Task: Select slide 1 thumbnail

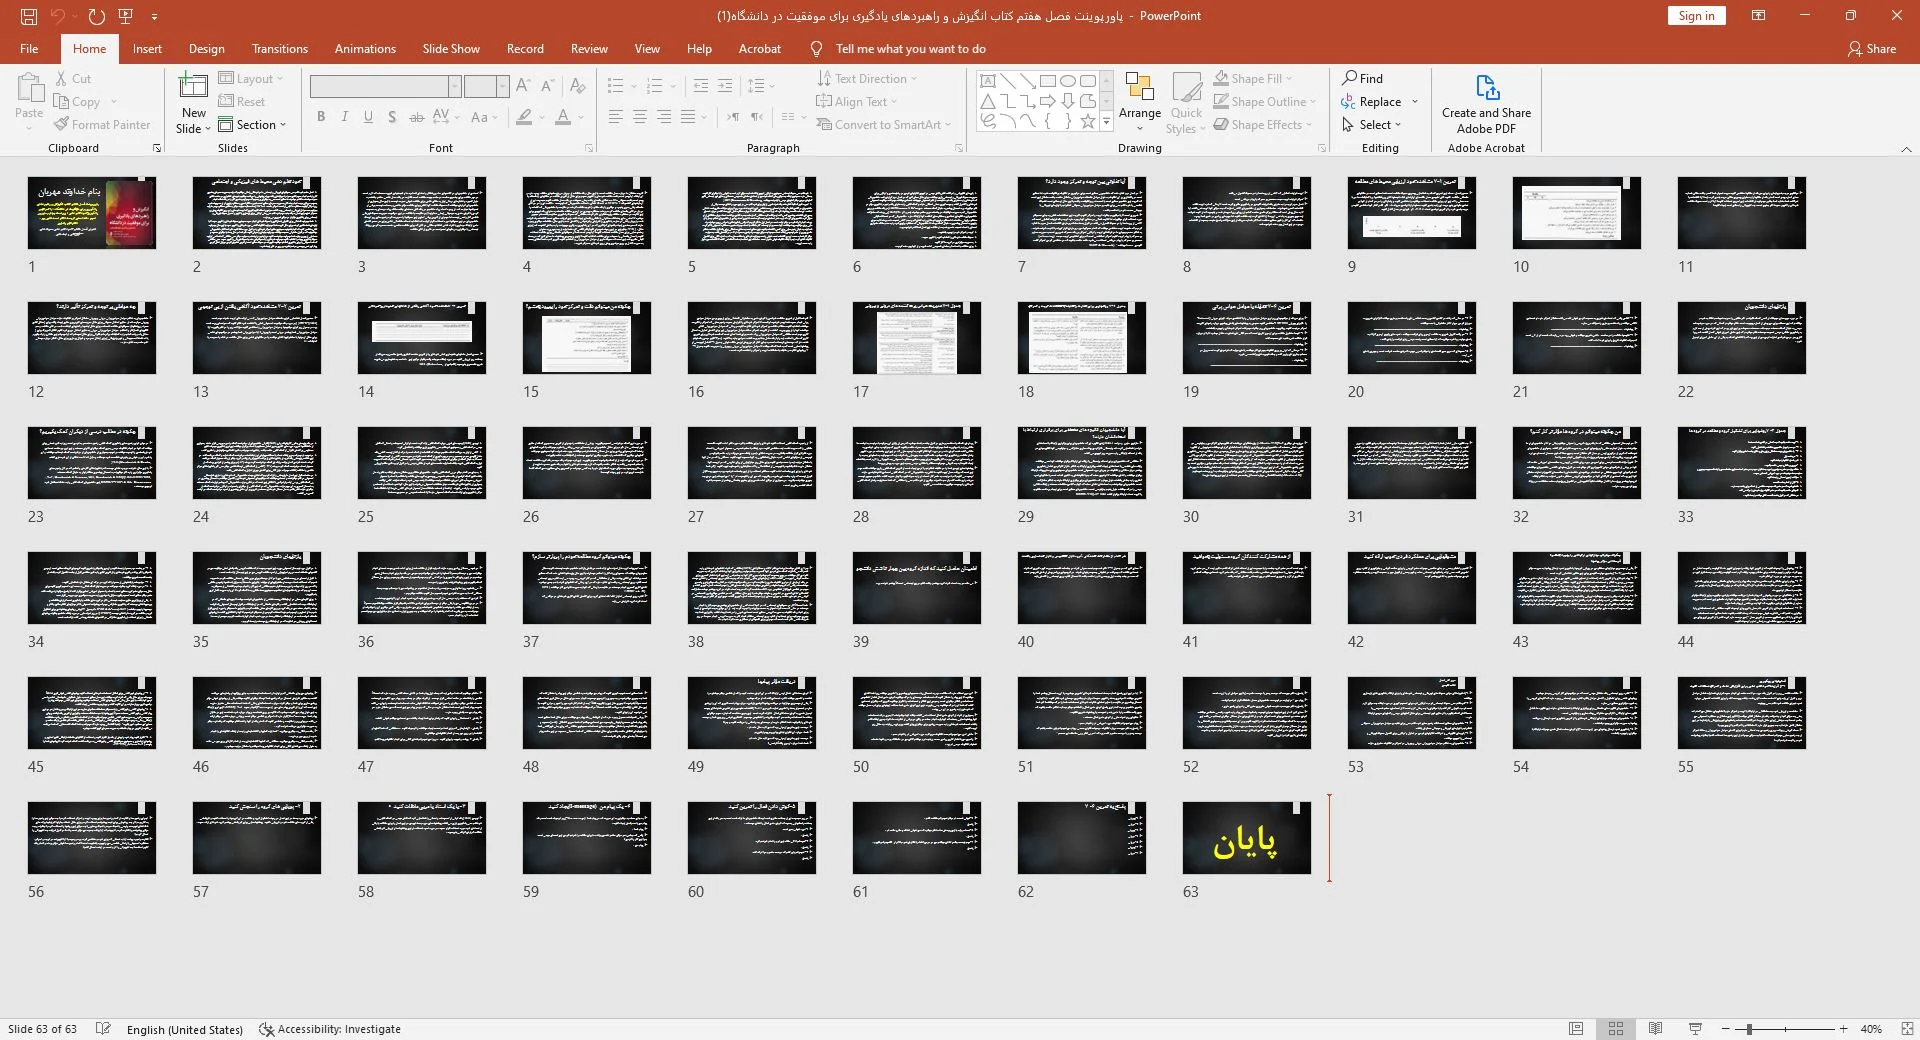Action: point(92,213)
